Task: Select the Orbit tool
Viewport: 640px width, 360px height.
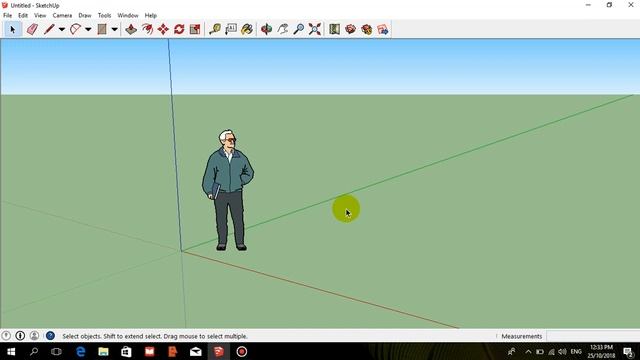Action: coord(267,29)
